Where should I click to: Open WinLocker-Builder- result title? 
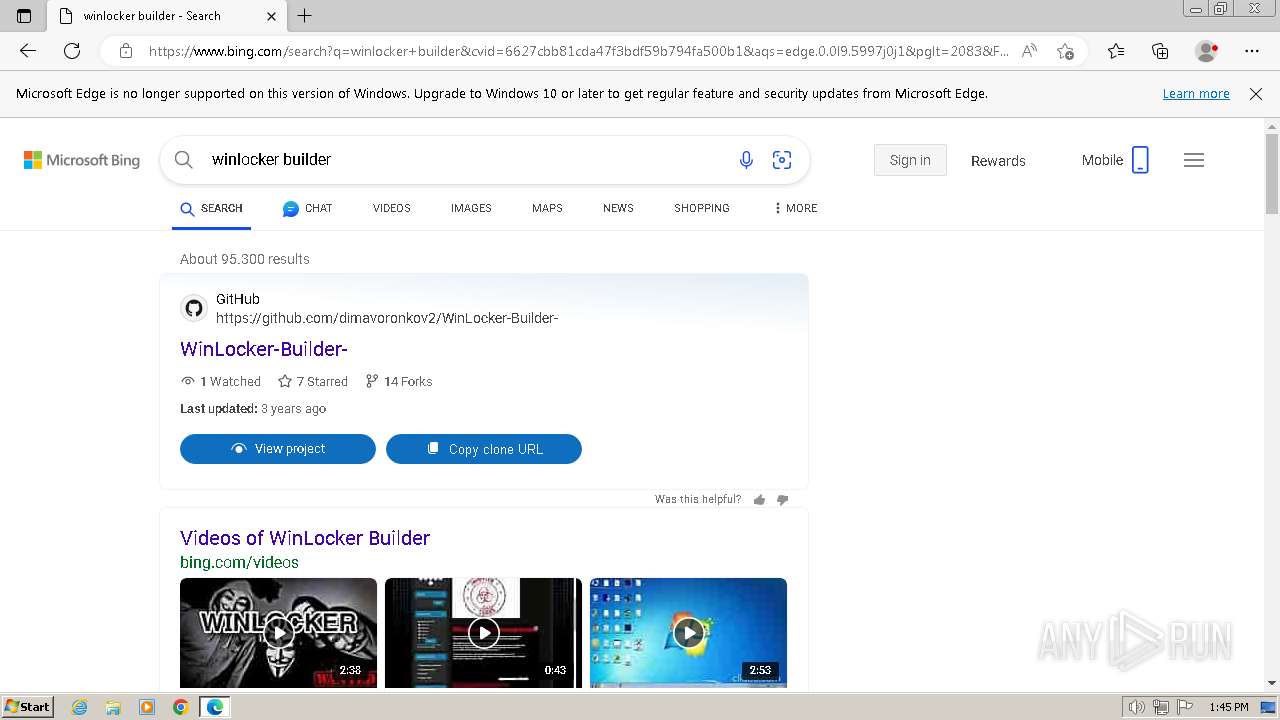click(264, 349)
